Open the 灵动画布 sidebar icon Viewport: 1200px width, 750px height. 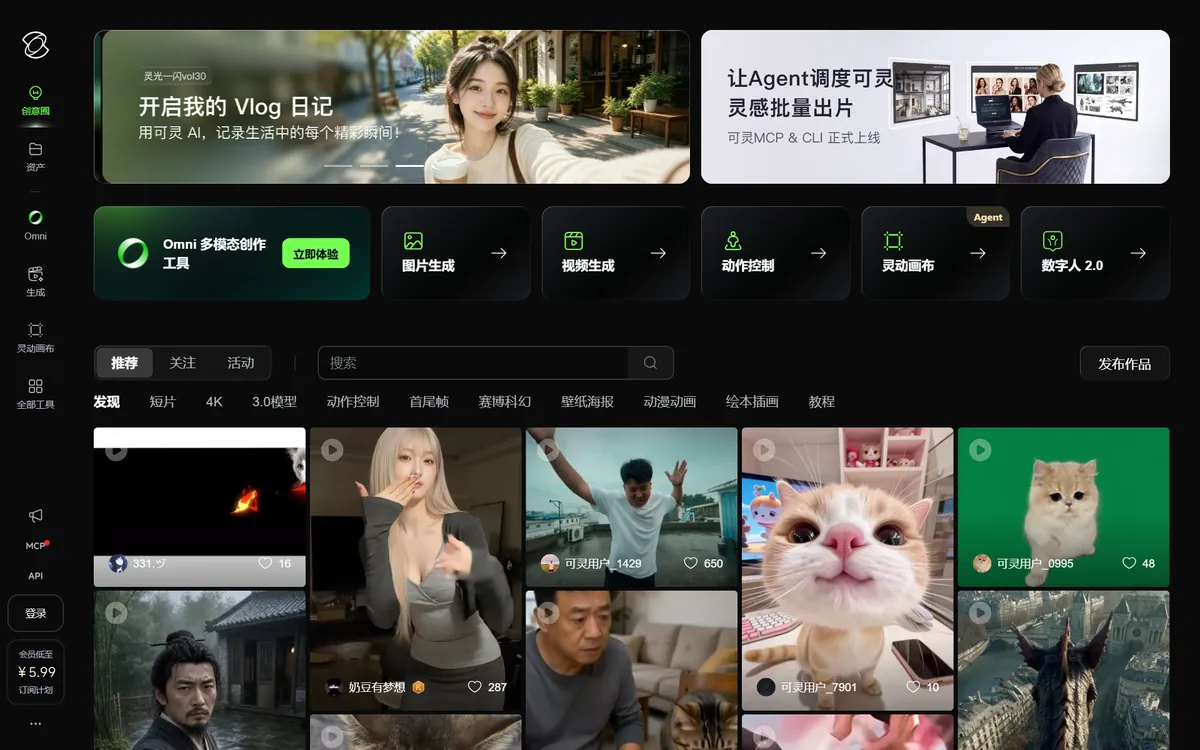pyautogui.click(x=36, y=330)
